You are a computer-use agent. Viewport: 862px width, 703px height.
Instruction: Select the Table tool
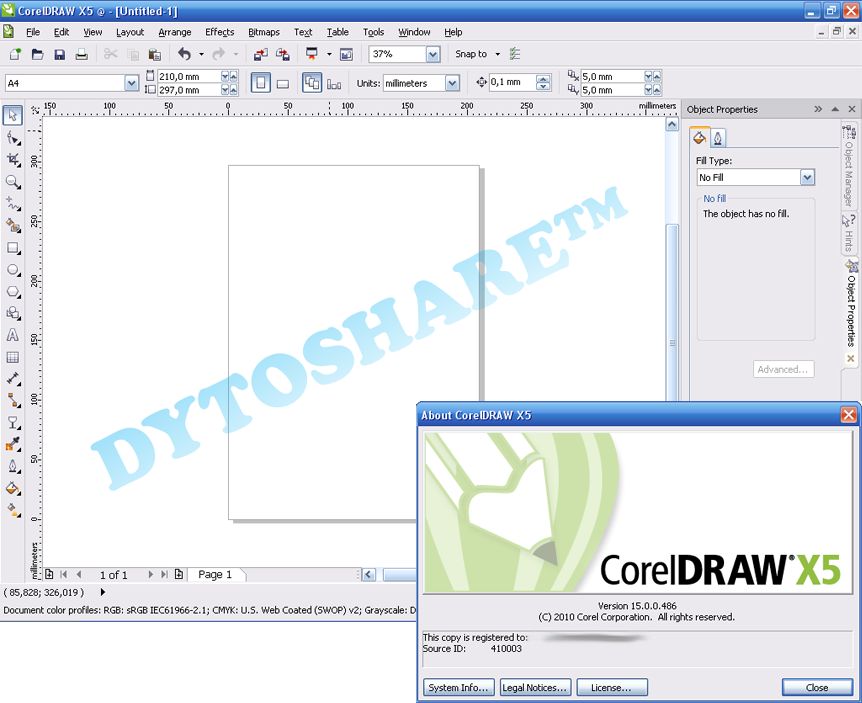pyautogui.click(x=13, y=357)
